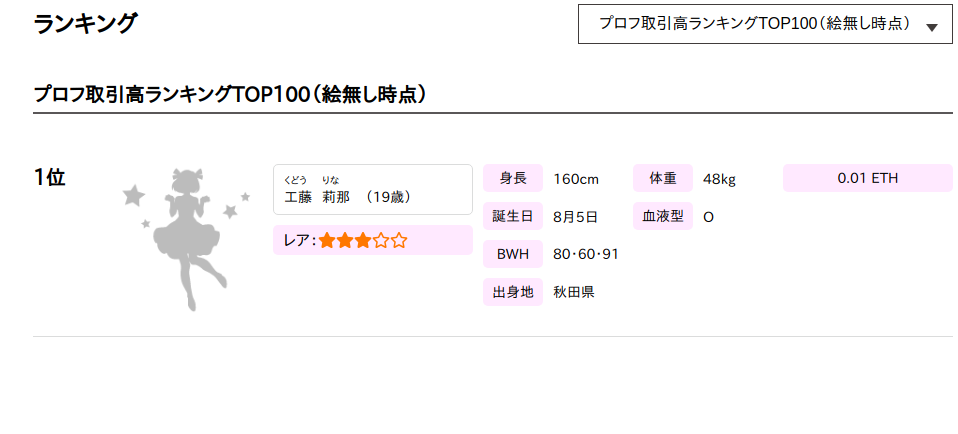Click the second filled rarity star
The height and width of the screenshot is (434, 958).
pos(345,241)
